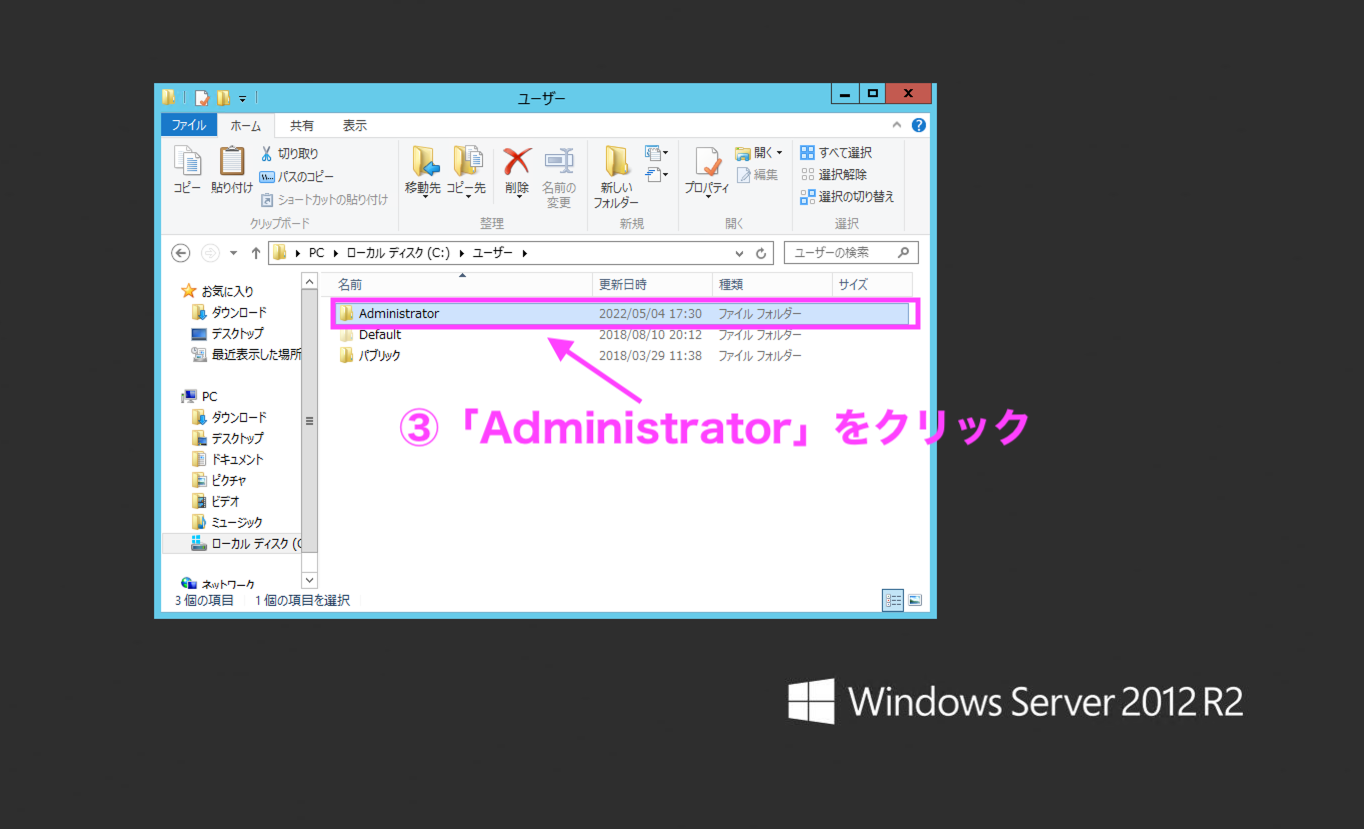Viewport: 1364px width, 829px height.
Task: Open the address bar history dropdown arrow
Action: 739,253
